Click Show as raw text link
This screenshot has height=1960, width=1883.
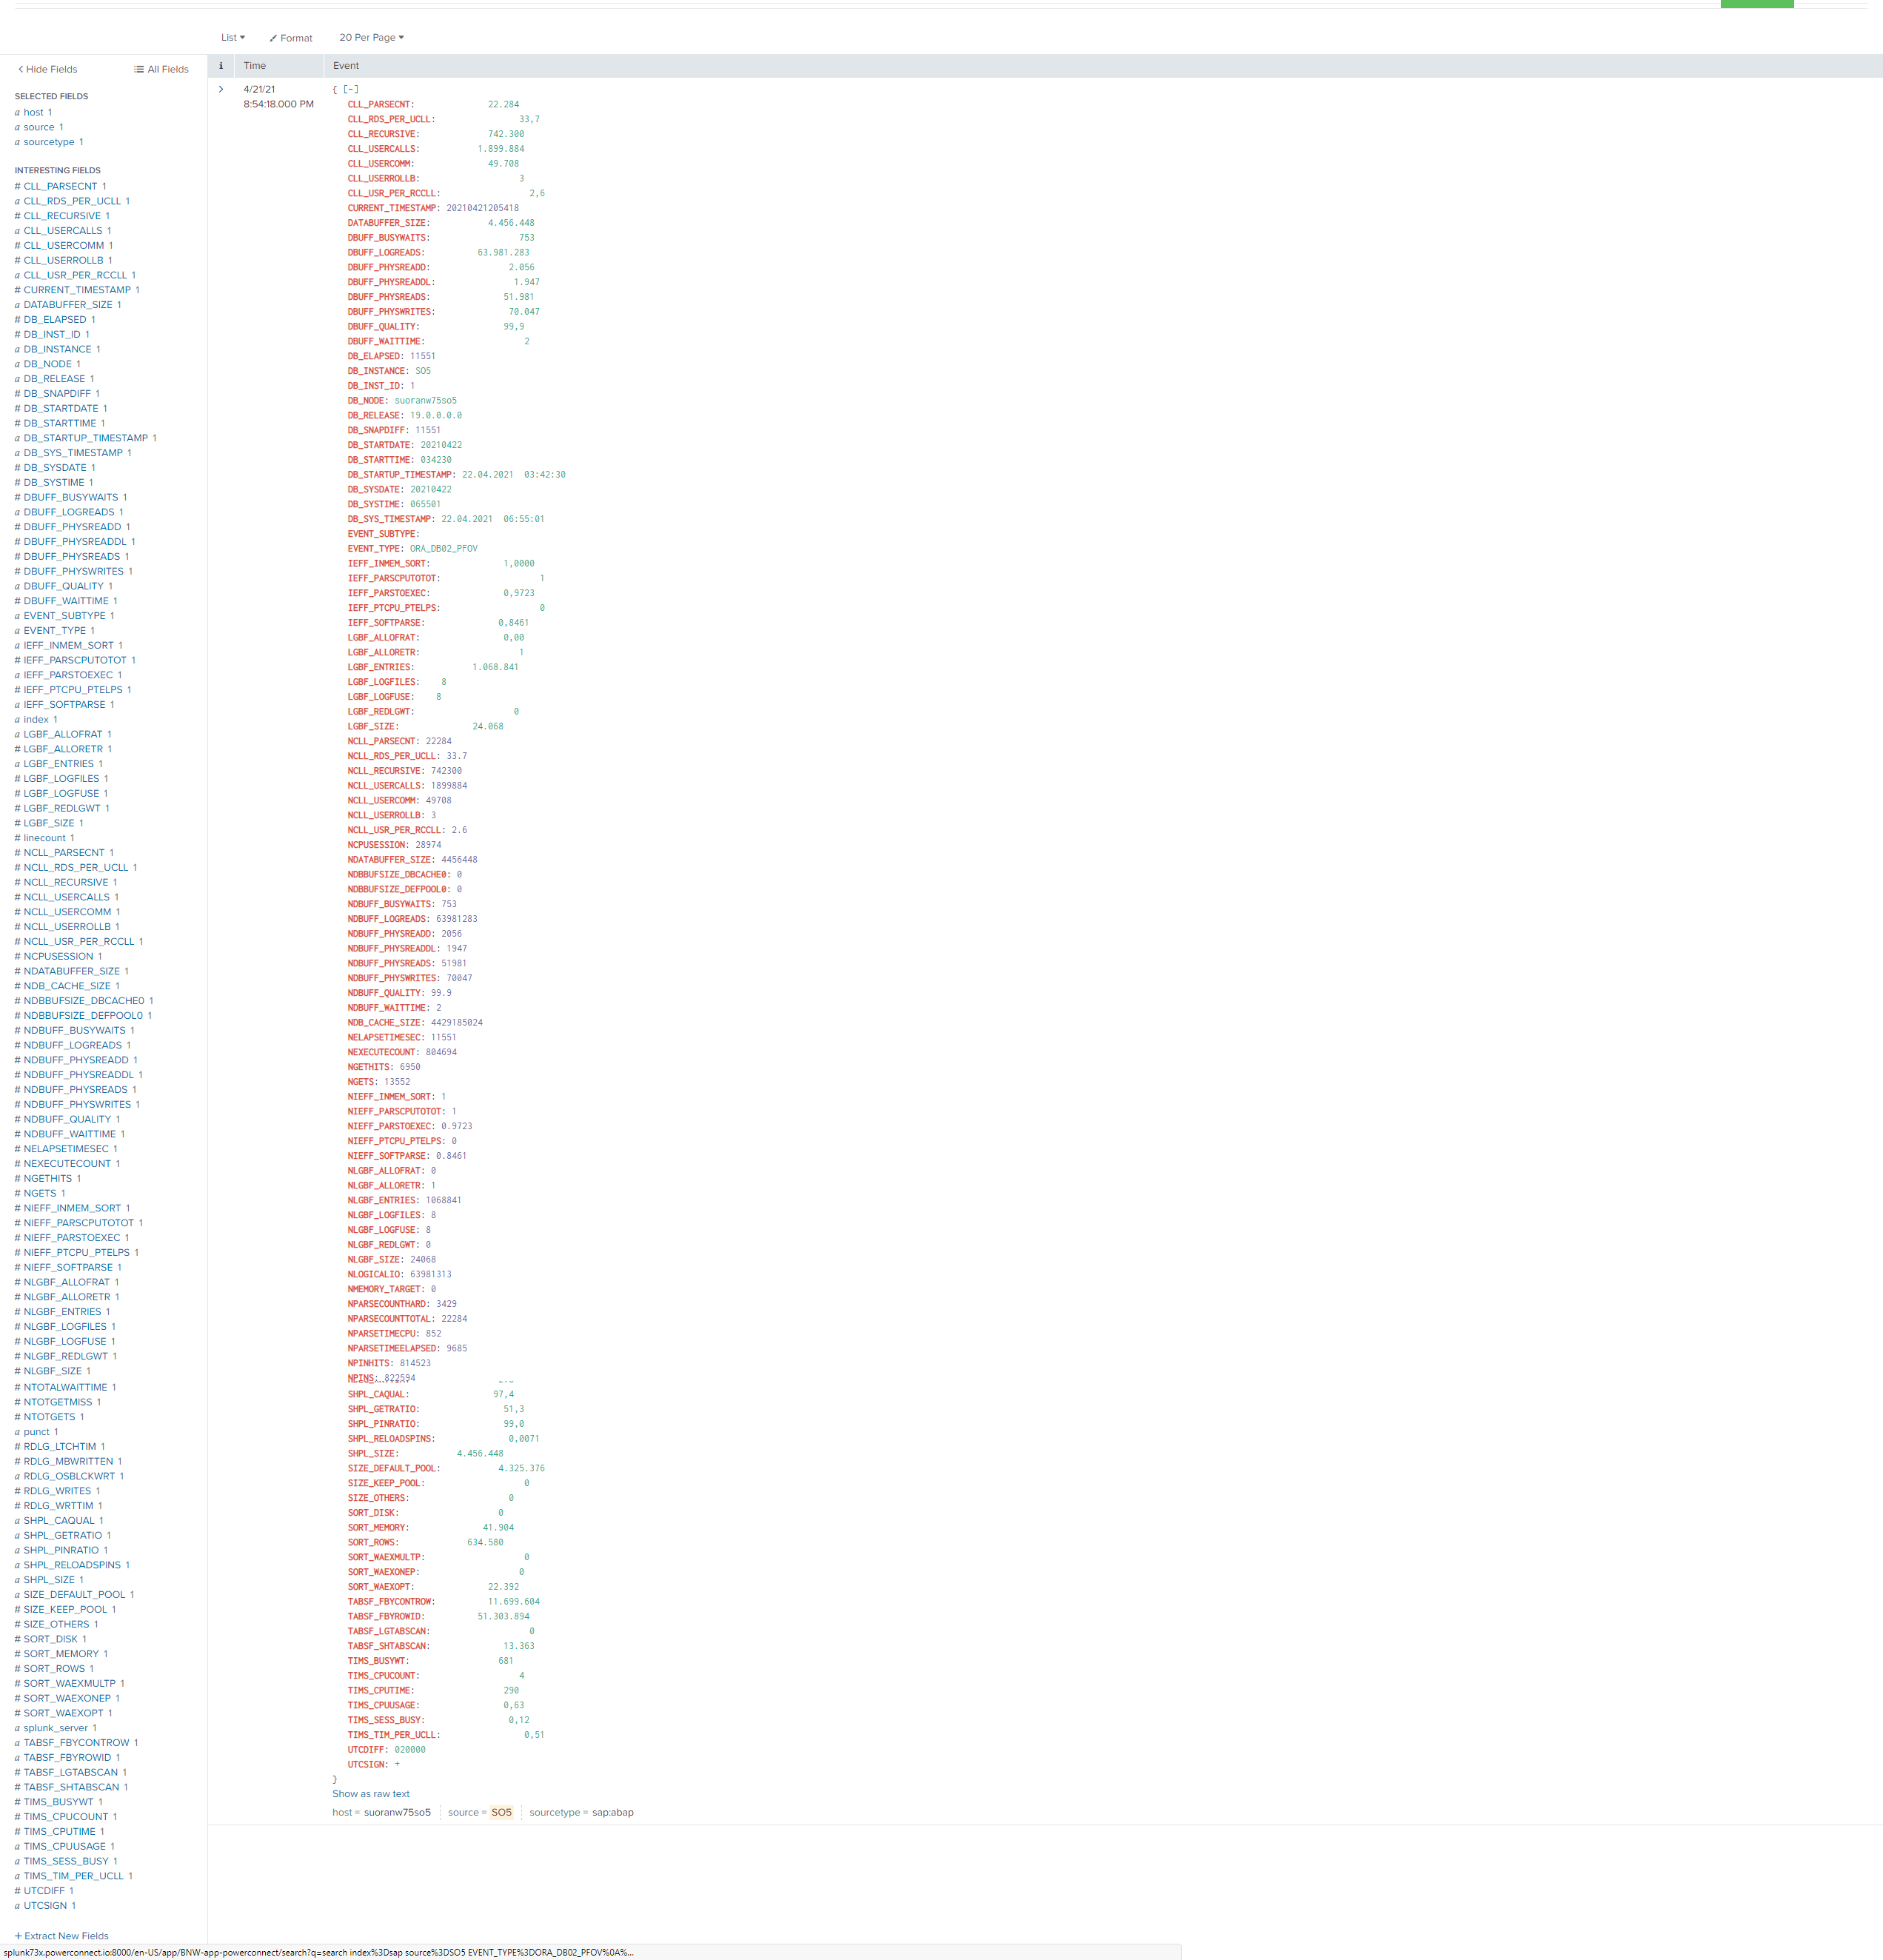[x=371, y=1794]
